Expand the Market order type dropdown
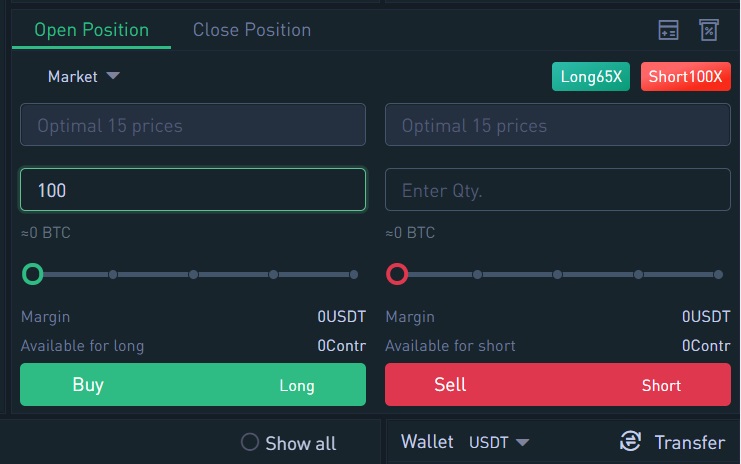This screenshot has height=464, width=741. tap(84, 76)
